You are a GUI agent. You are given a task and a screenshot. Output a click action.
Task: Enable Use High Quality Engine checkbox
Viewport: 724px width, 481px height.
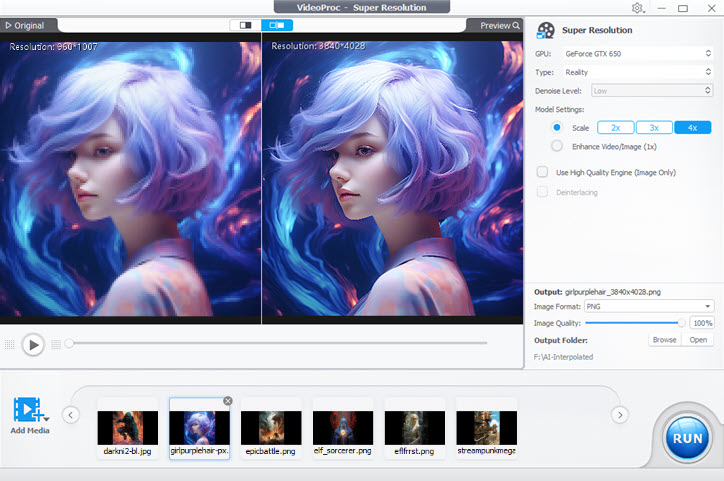(543, 172)
